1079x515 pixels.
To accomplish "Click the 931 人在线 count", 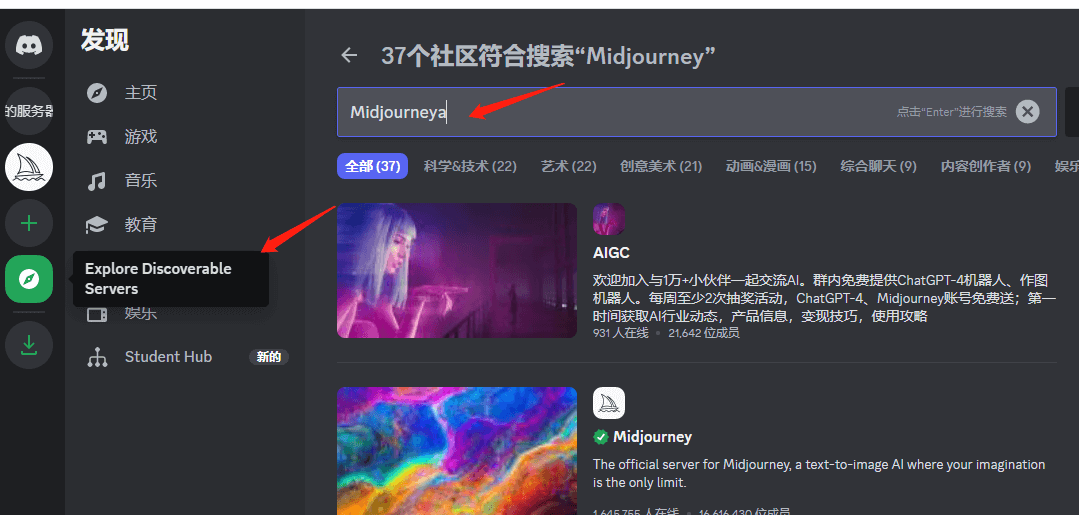I will [x=619, y=333].
